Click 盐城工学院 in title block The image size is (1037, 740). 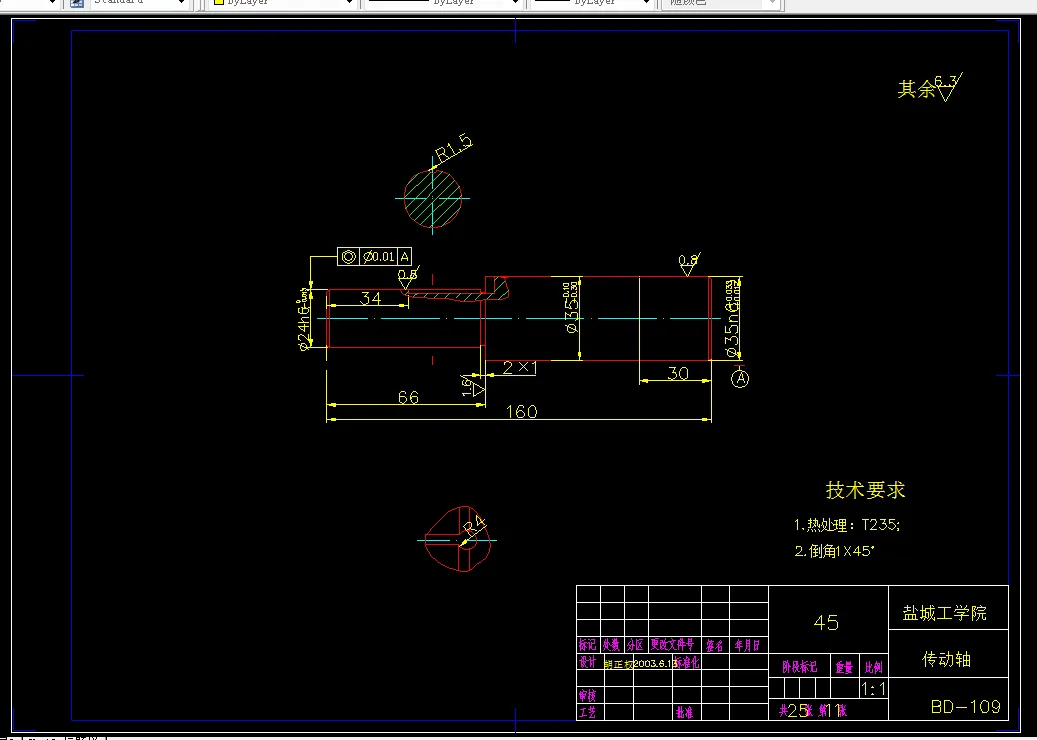click(x=944, y=613)
